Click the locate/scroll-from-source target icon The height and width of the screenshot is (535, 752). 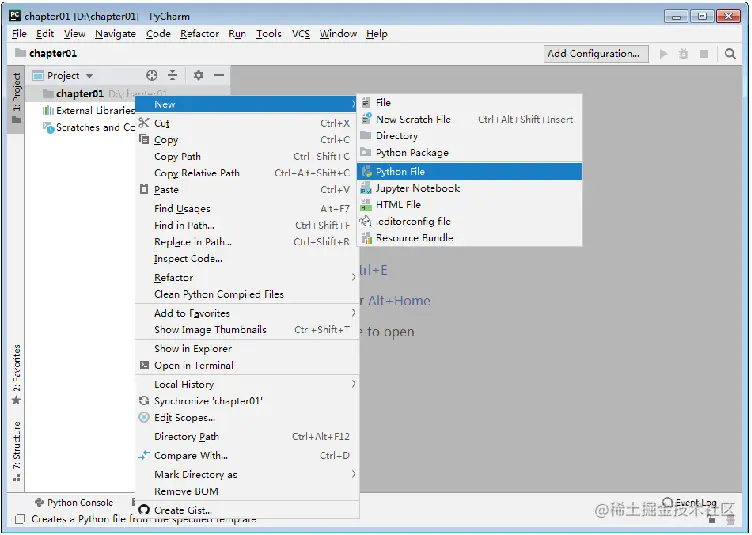(x=152, y=75)
